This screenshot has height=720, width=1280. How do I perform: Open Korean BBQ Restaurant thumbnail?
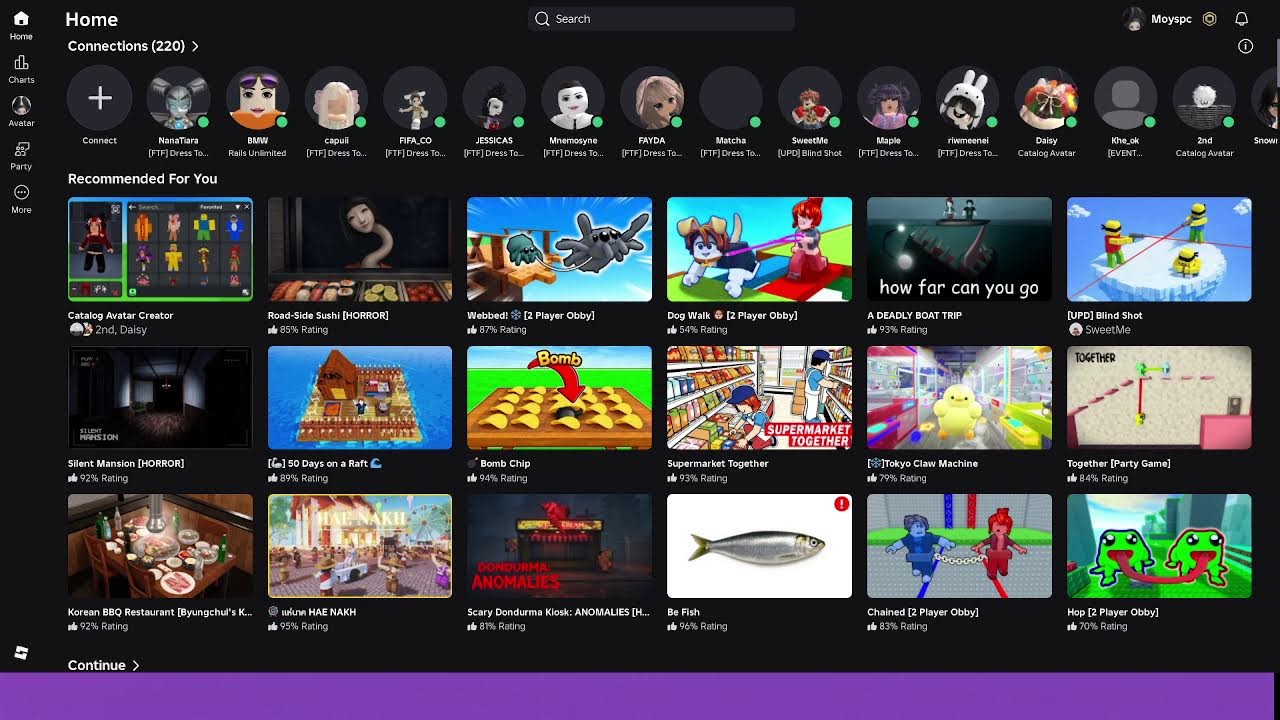click(x=160, y=546)
